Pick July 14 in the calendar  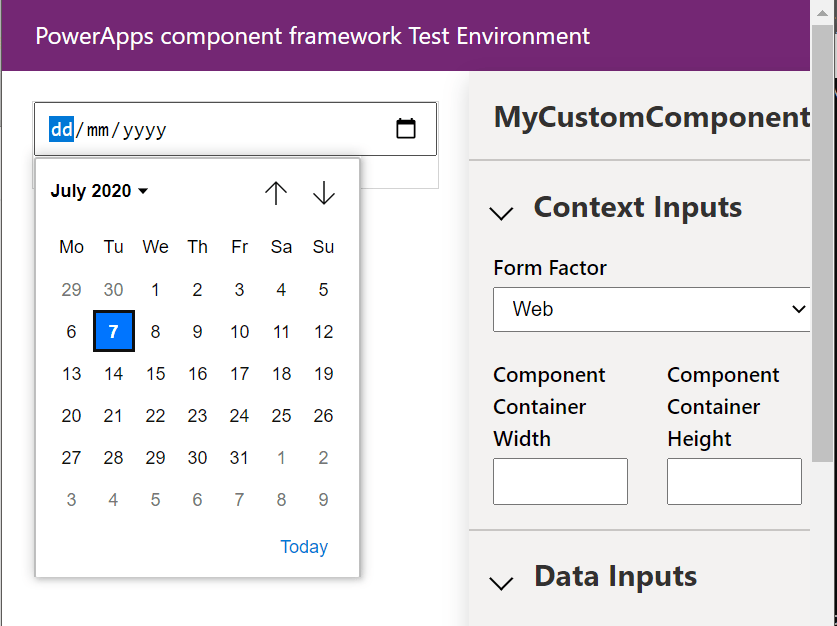[113, 374]
